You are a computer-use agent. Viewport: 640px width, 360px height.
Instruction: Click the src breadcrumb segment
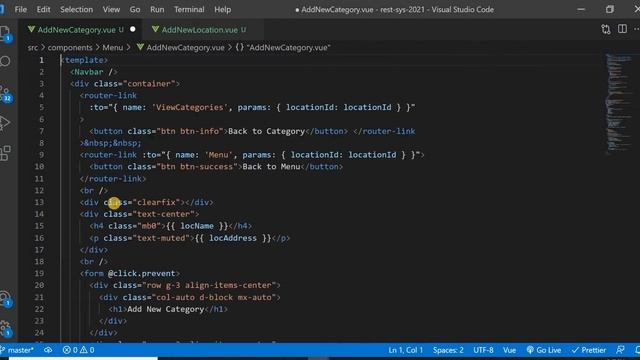(x=33, y=48)
